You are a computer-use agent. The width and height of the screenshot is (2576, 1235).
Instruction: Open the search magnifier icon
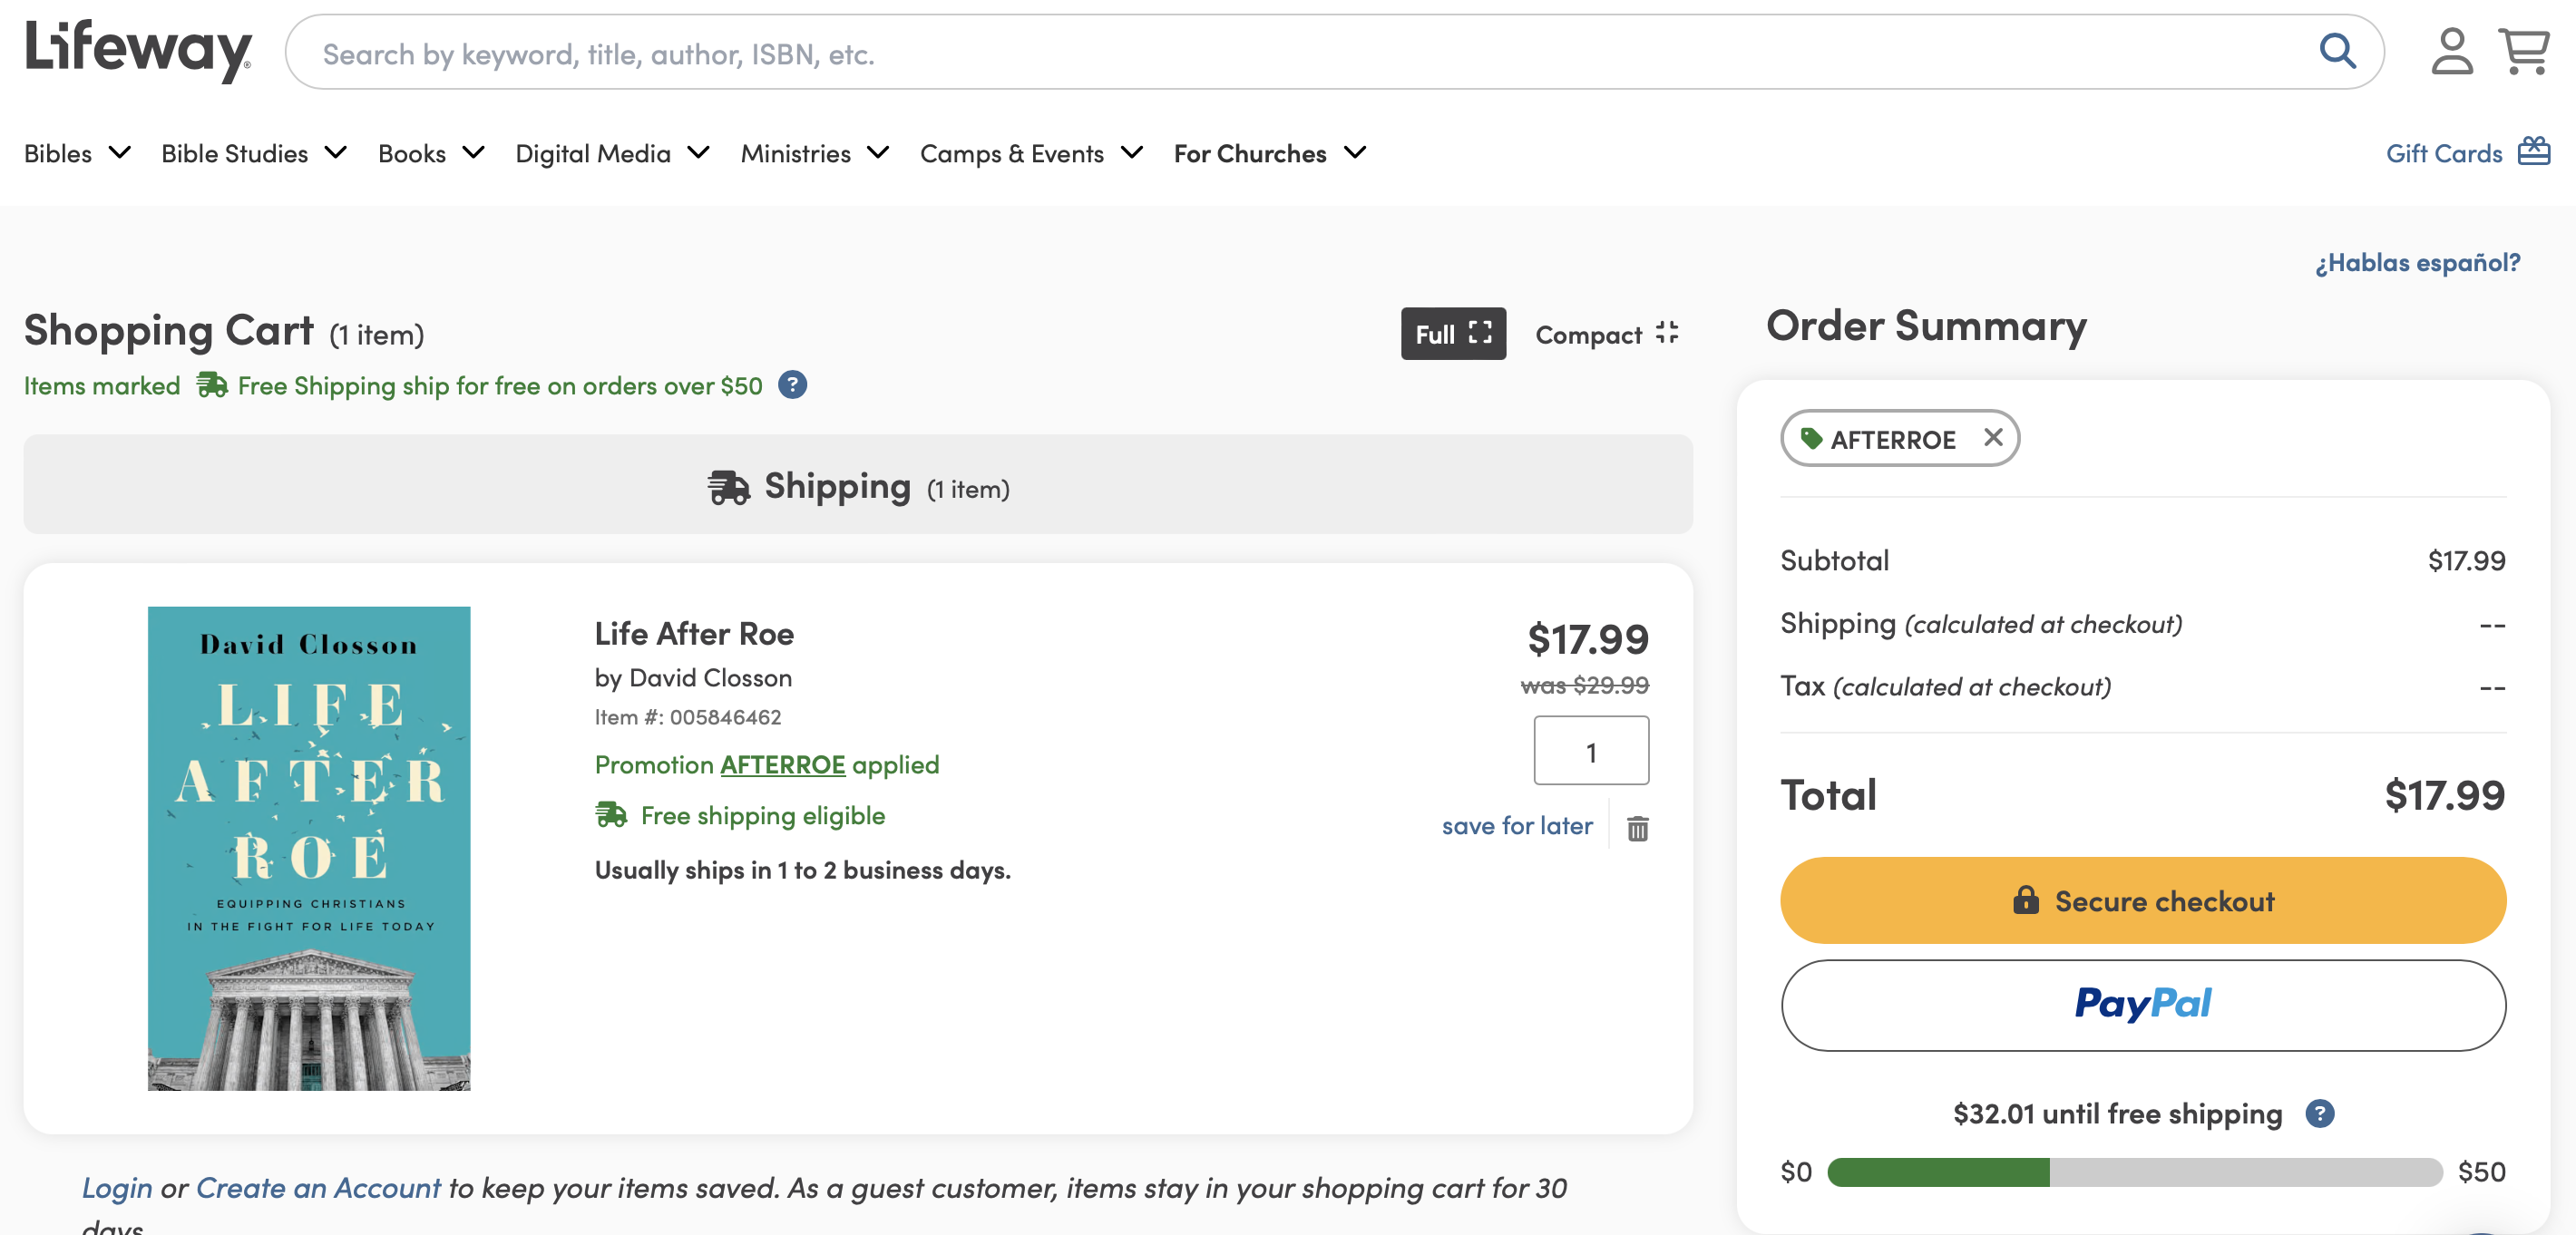pyautogui.click(x=2337, y=51)
